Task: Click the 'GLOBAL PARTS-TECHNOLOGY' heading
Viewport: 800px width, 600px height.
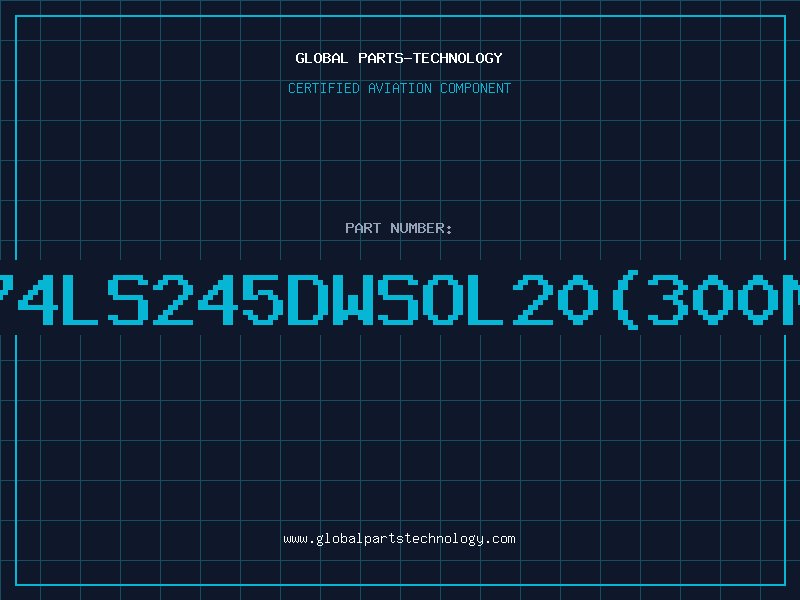Action: (399, 58)
